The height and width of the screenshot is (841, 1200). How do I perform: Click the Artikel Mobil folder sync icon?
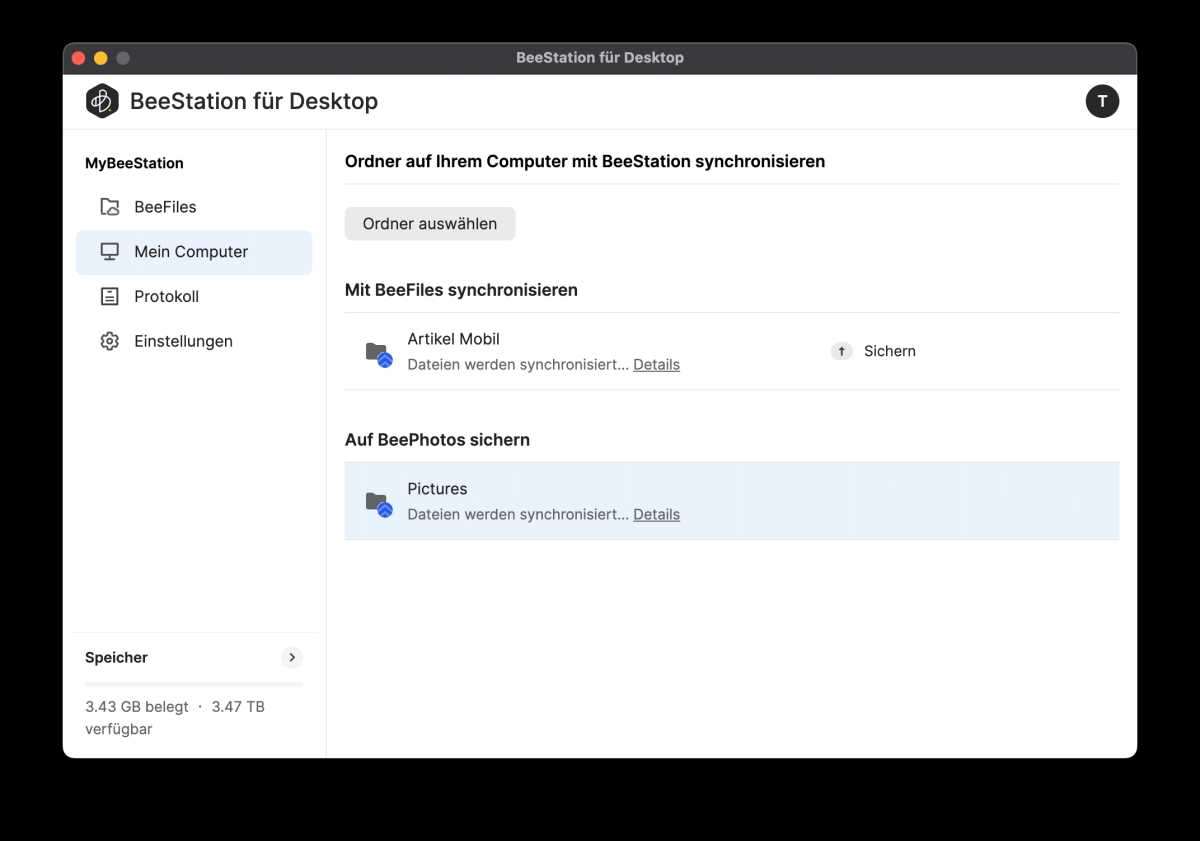pyautogui.click(x=378, y=354)
